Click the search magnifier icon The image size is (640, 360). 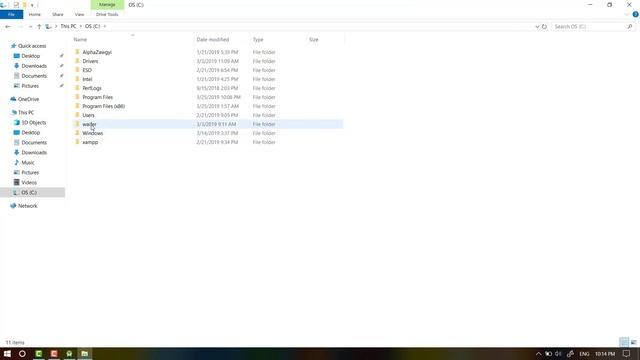(630, 27)
